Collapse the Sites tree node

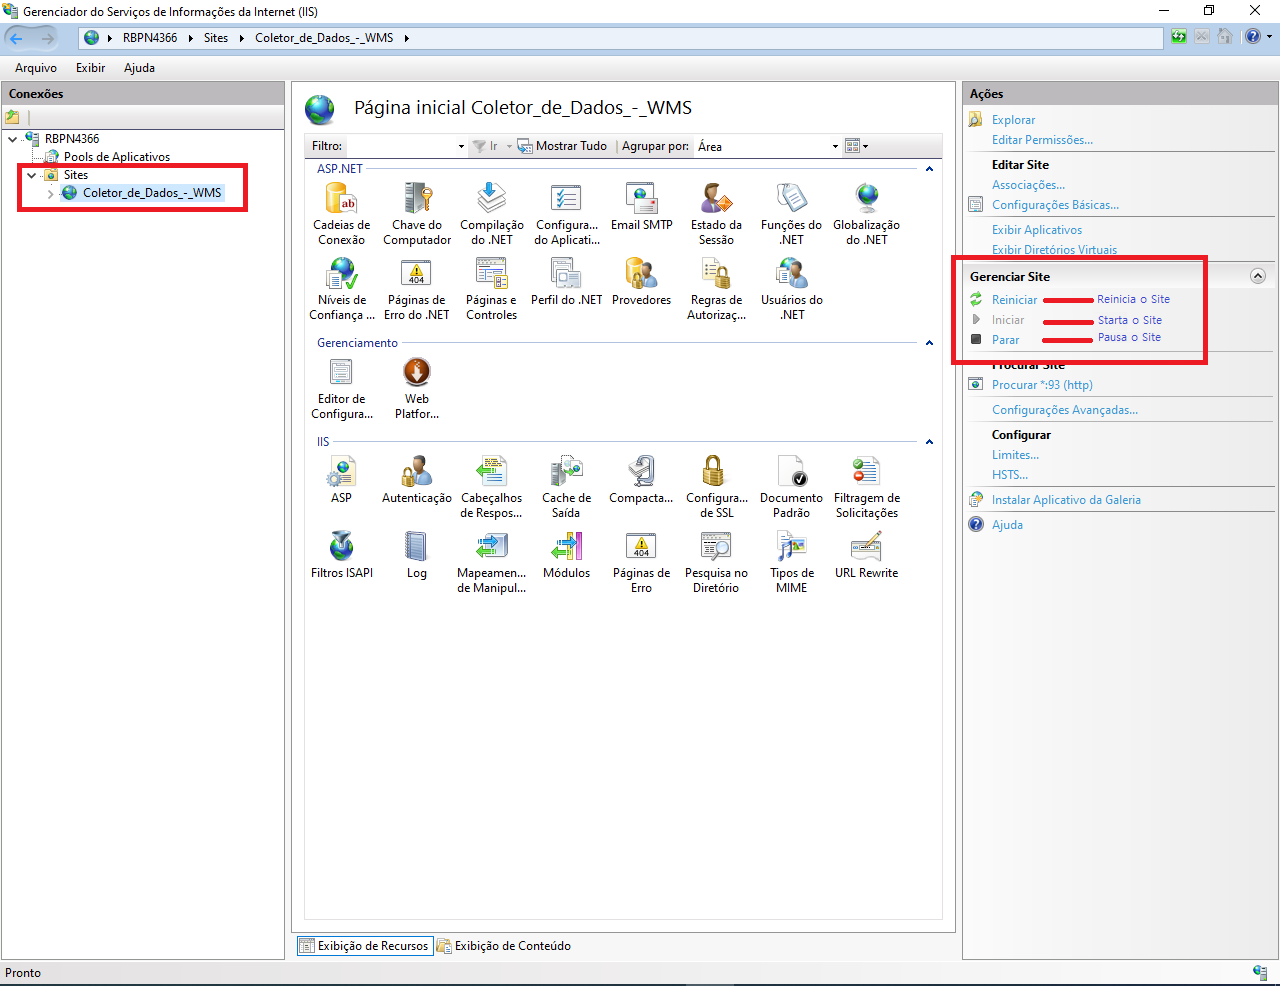(x=31, y=175)
